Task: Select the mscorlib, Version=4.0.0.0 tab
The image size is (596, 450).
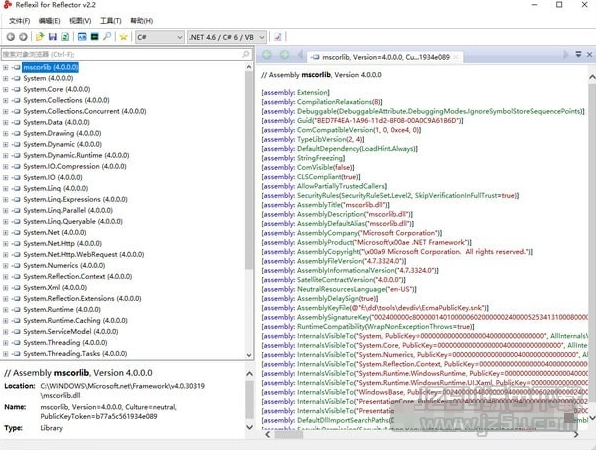Action: pos(385,57)
